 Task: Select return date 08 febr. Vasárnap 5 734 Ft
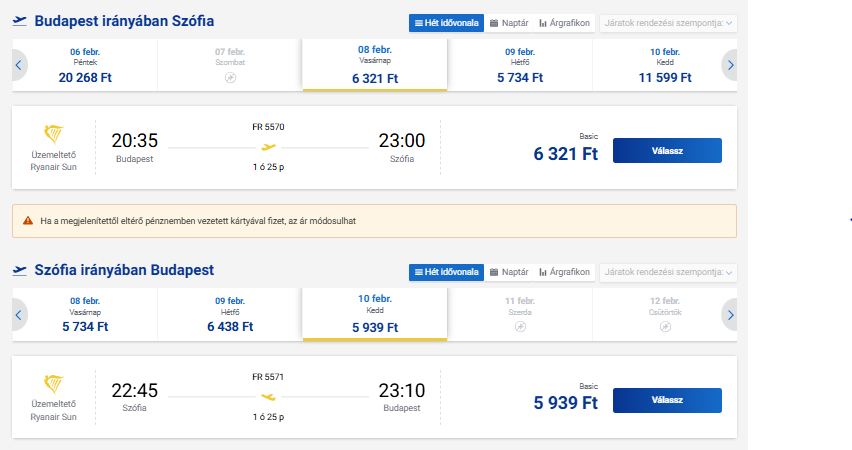pyautogui.click(x=85, y=314)
